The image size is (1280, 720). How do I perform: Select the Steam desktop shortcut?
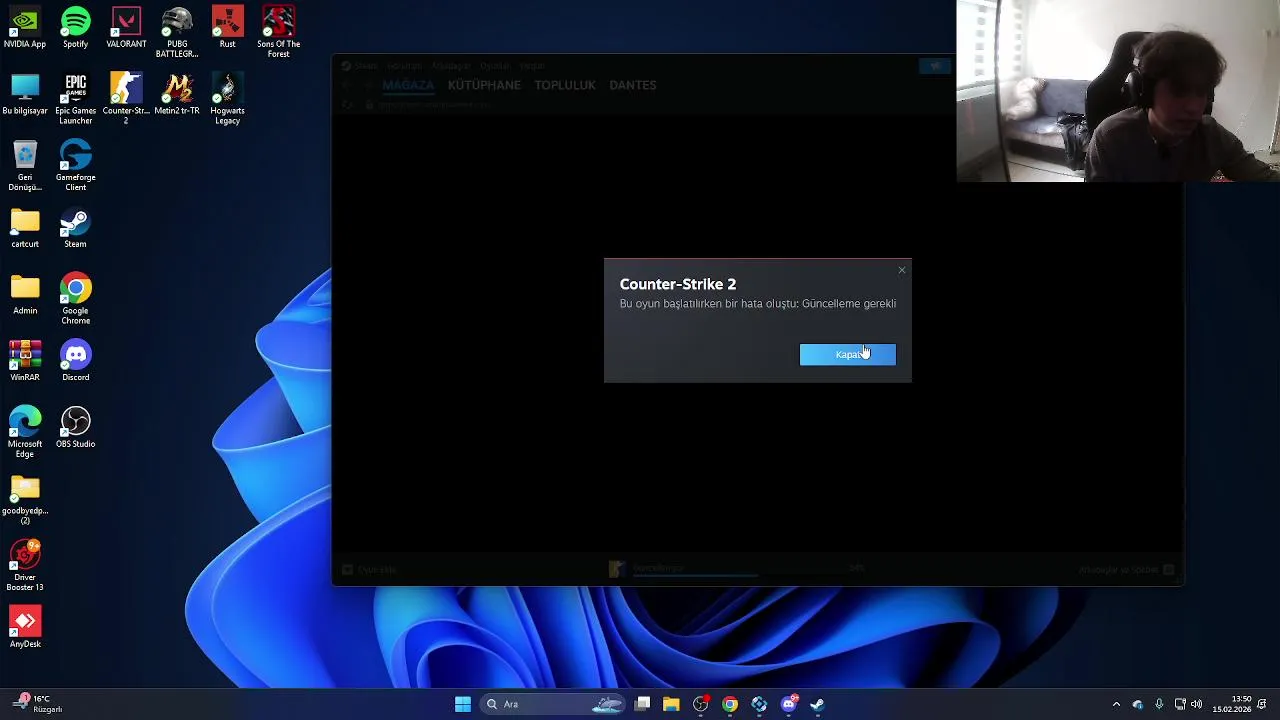(x=75, y=228)
